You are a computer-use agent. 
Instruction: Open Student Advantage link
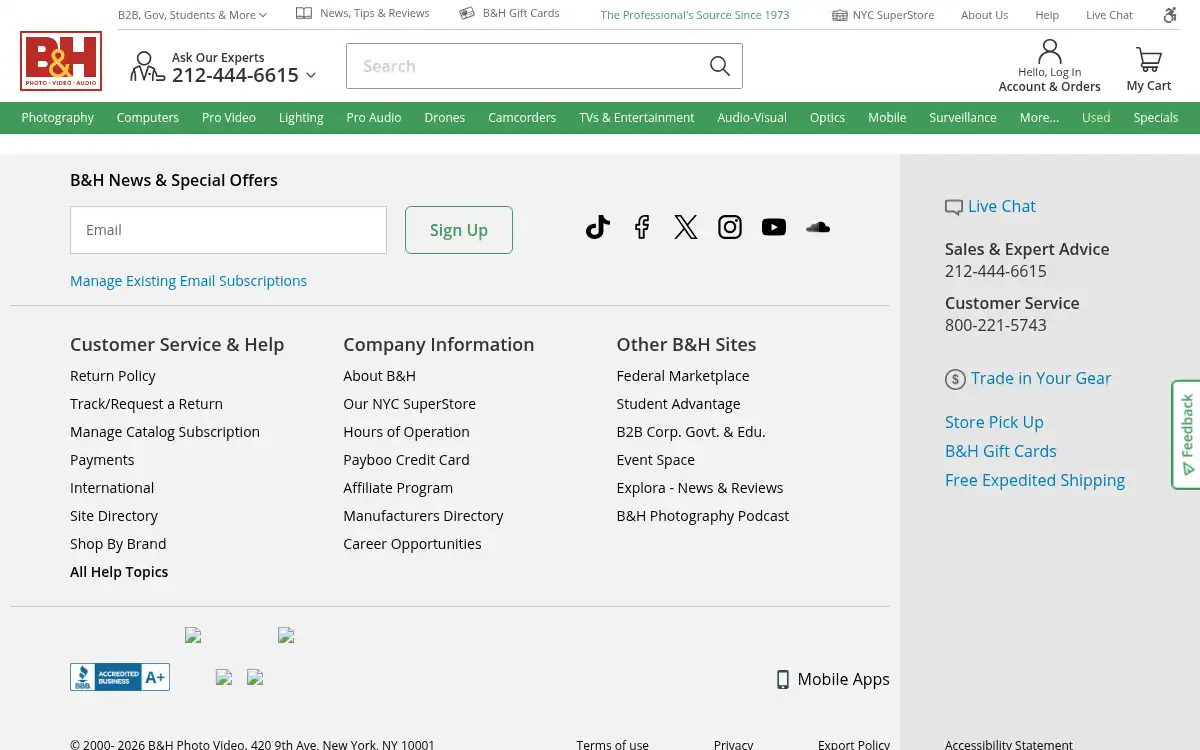tap(679, 404)
